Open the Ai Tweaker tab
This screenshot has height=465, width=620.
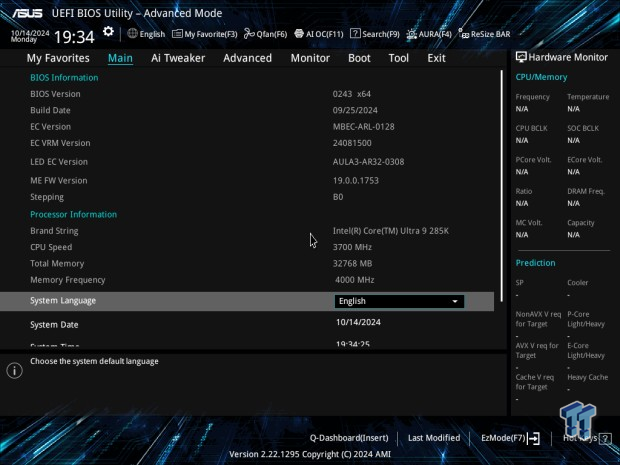pos(178,58)
